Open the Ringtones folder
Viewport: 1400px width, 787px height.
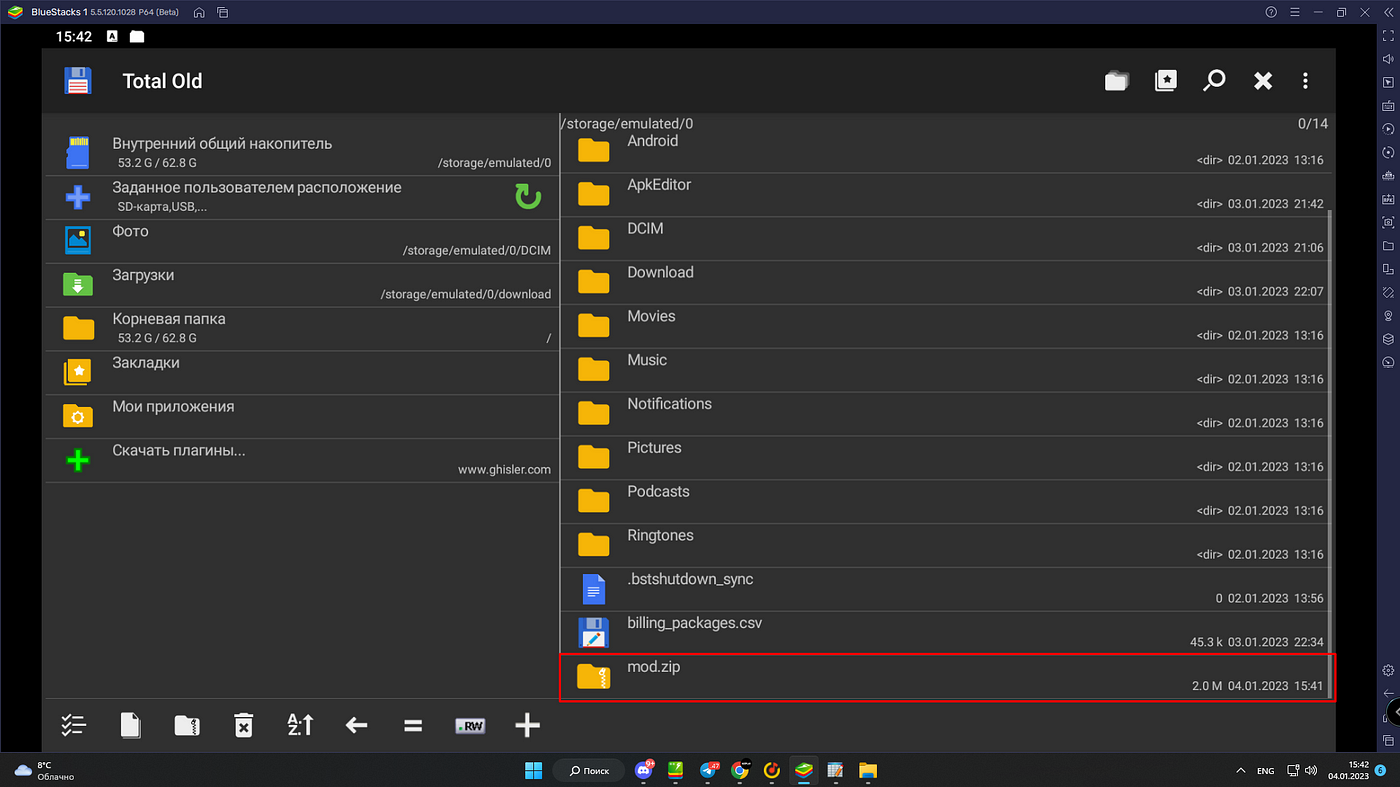click(945, 546)
